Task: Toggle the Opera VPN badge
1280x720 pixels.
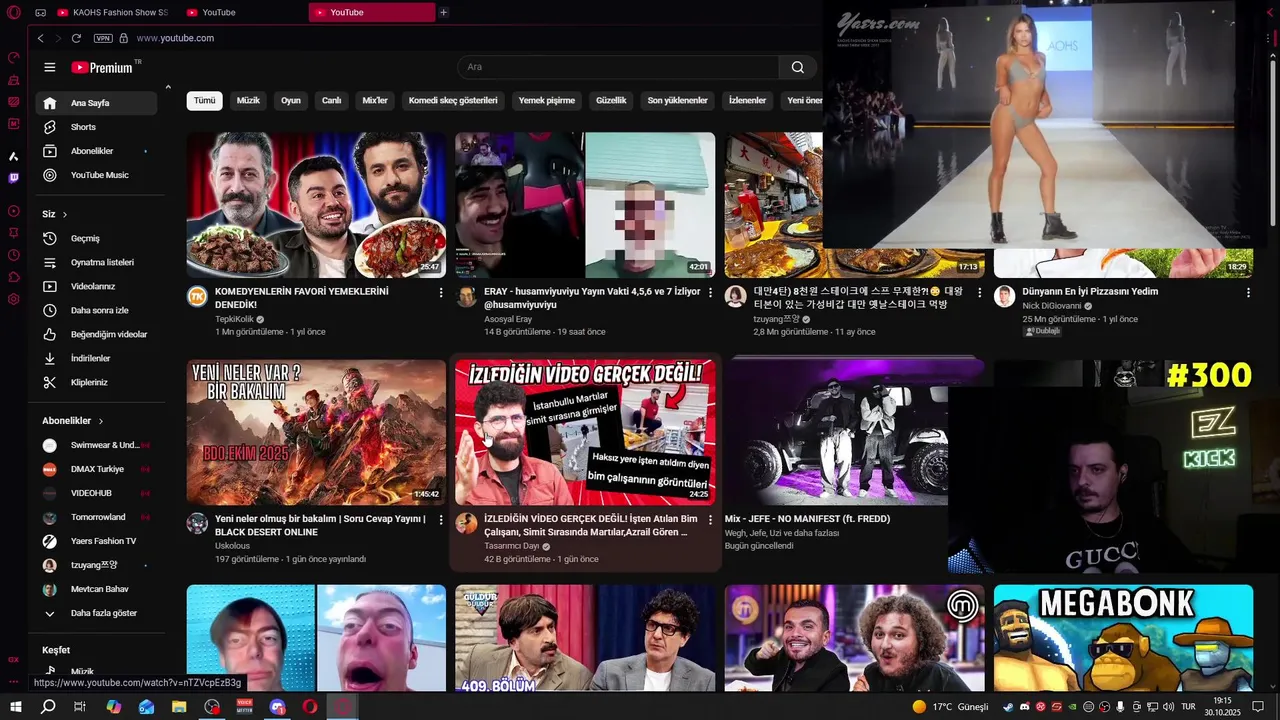Action: (x=103, y=38)
